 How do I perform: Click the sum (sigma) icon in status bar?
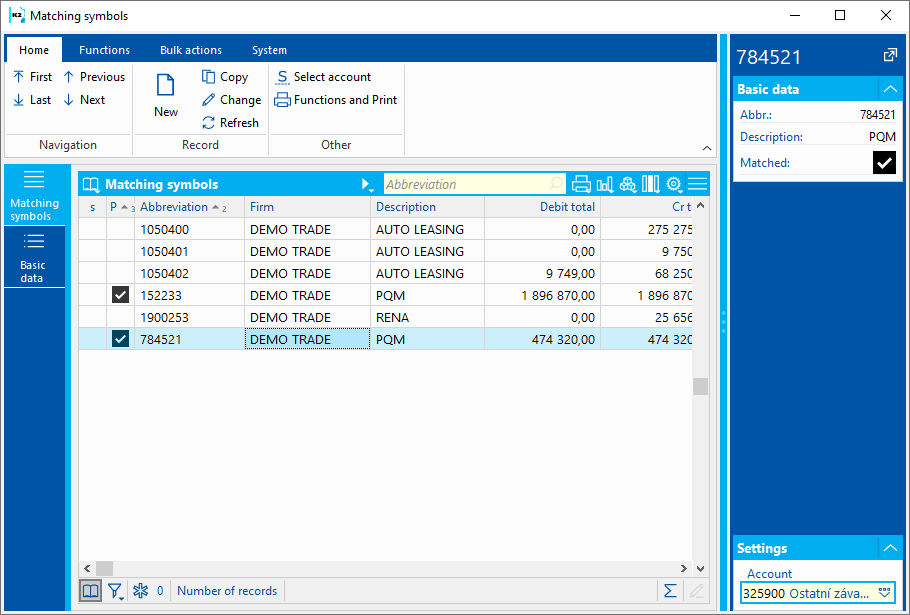pos(670,591)
